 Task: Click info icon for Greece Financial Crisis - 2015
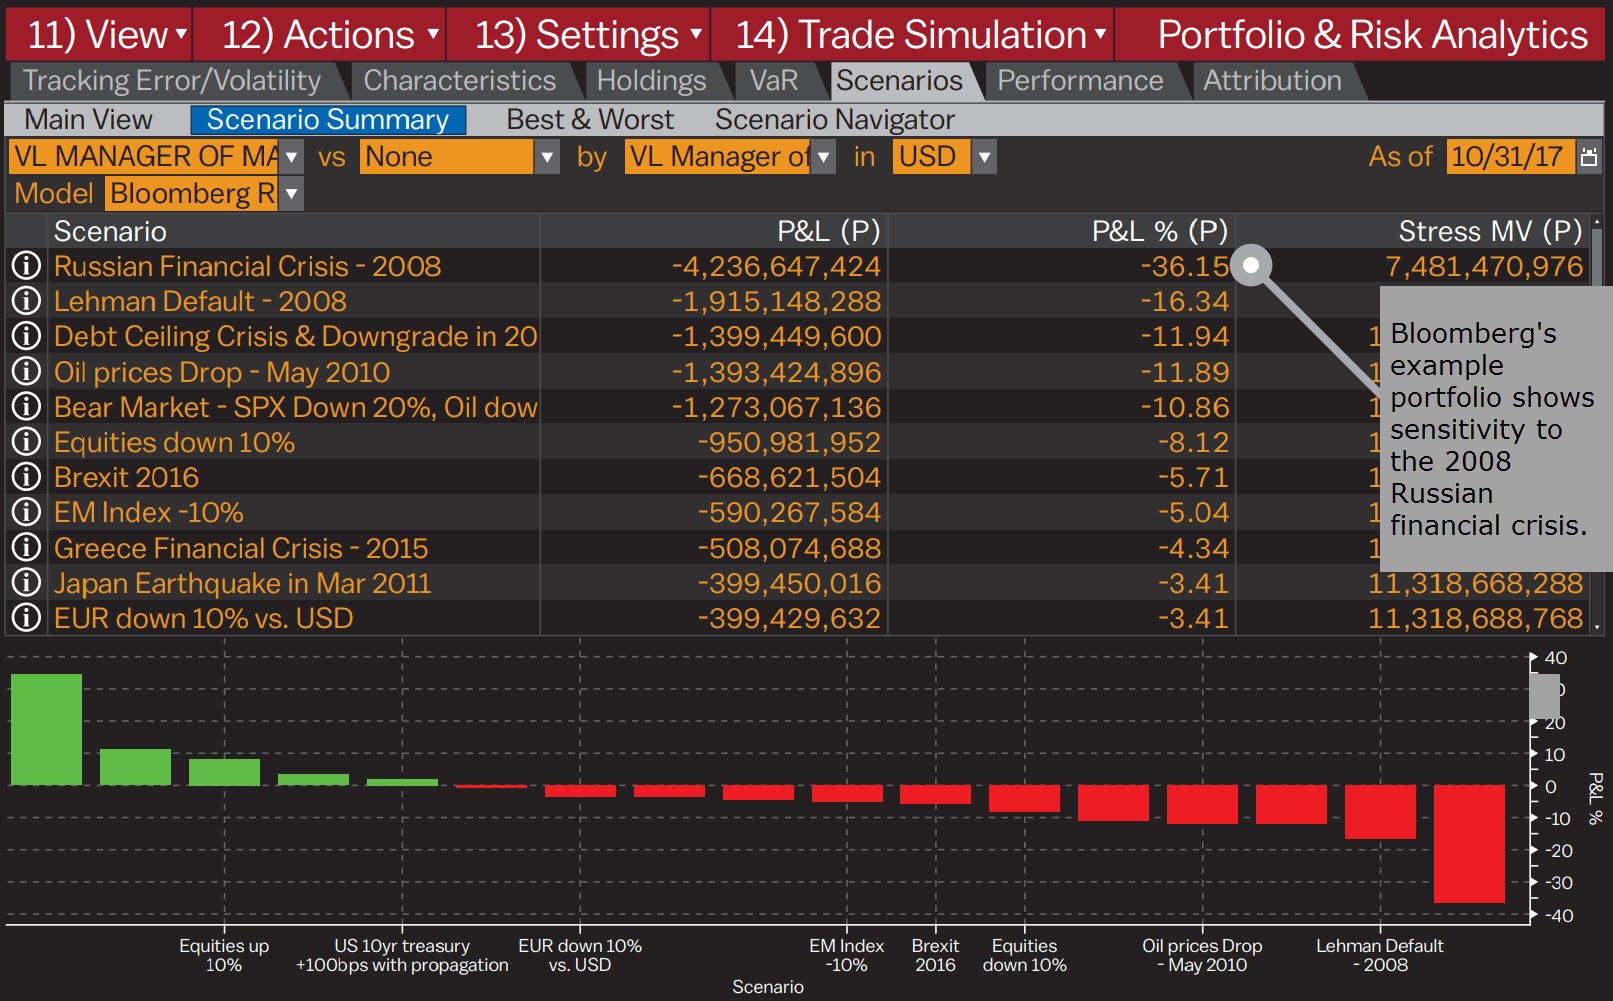(25, 547)
